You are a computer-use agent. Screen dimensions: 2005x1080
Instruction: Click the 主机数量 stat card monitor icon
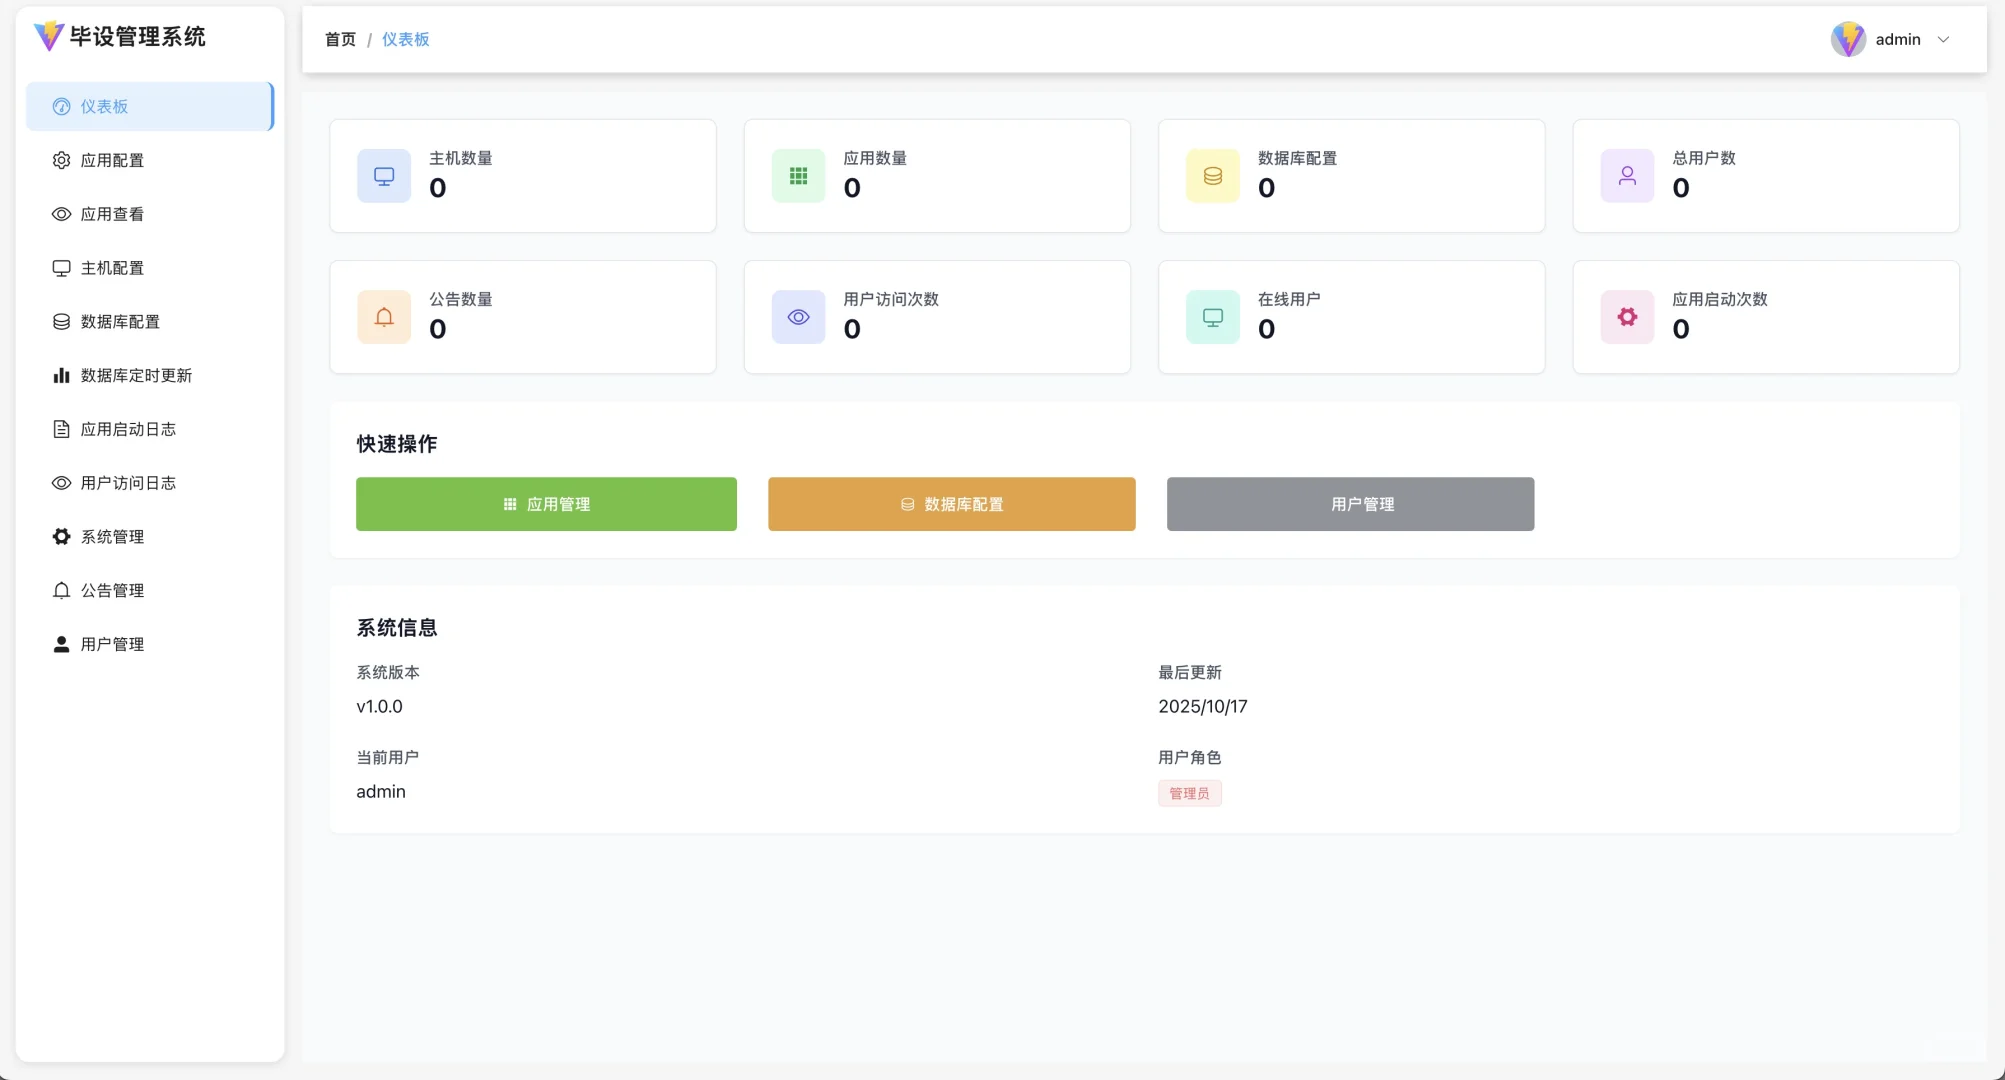[x=383, y=175]
